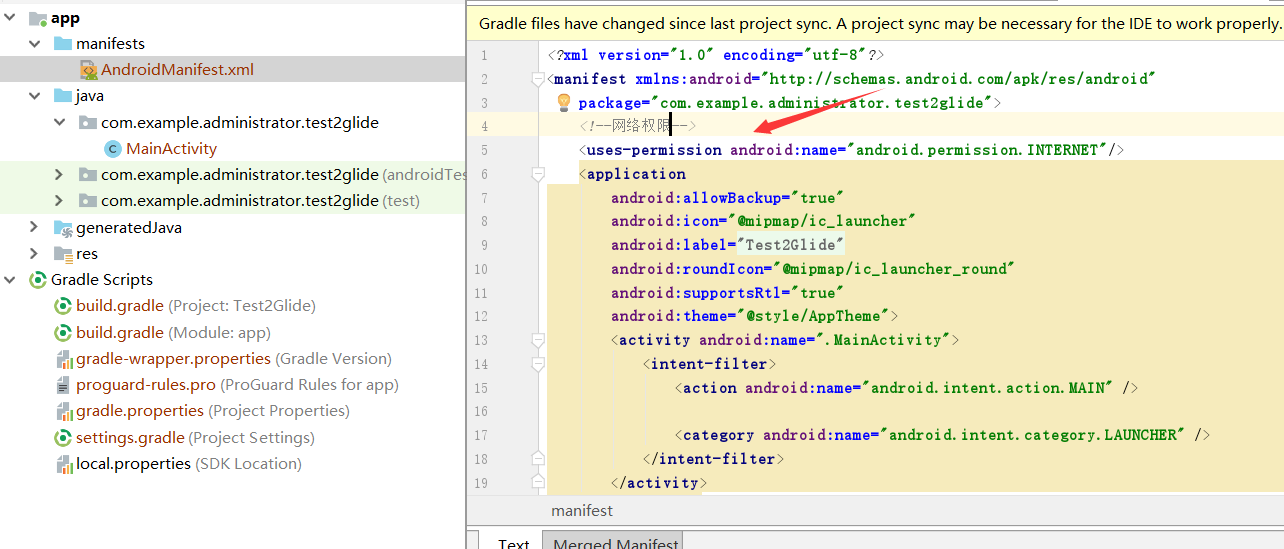This screenshot has width=1284, height=549.
Task: Open build.gradle (Project: Test2Glide)
Action: 196,306
